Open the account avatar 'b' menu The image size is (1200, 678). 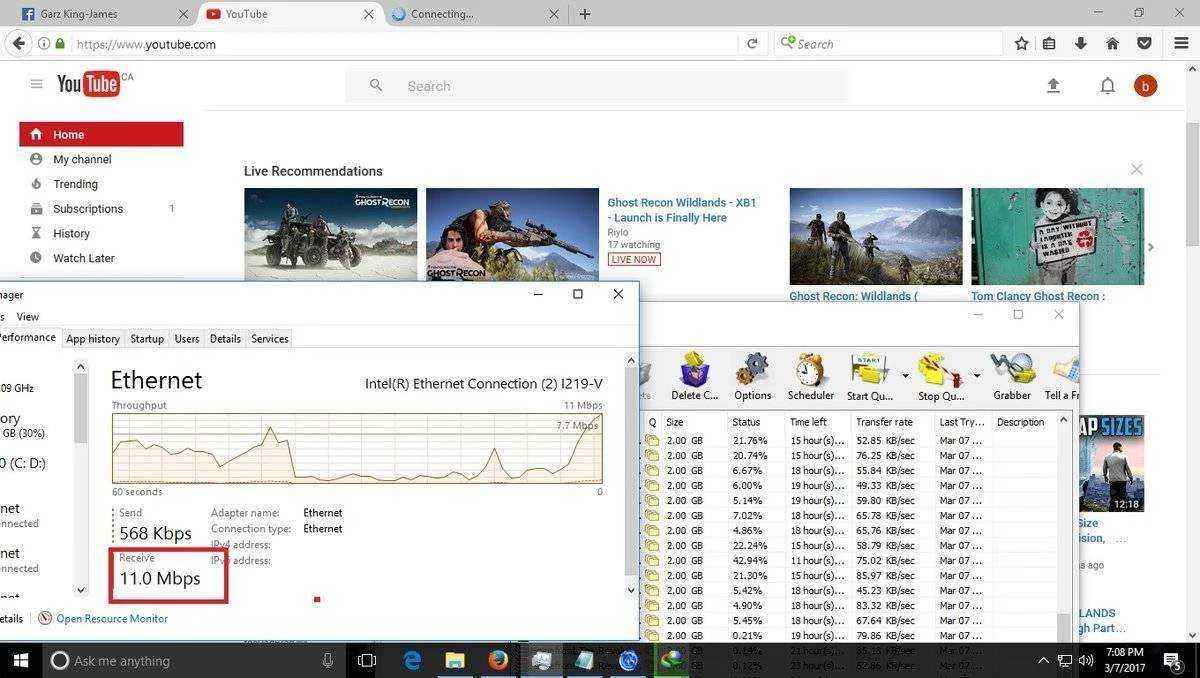pos(1145,86)
